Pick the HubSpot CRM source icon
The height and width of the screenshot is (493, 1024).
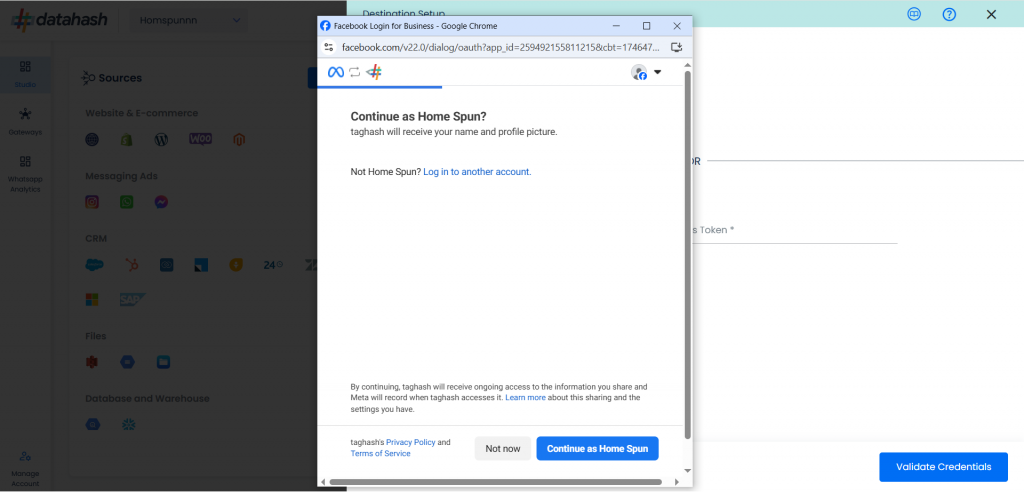pyautogui.click(x=131, y=265)
